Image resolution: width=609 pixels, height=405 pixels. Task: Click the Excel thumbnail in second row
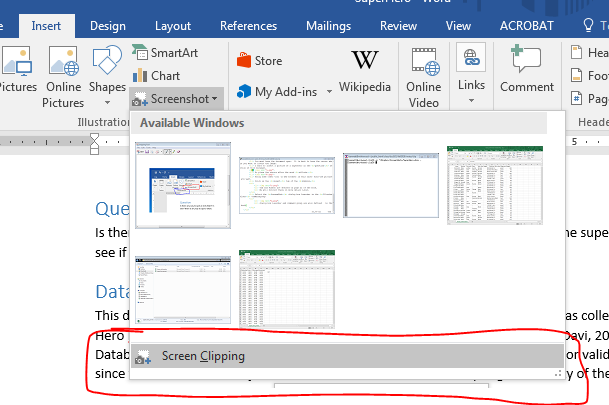tap(286, 289)
